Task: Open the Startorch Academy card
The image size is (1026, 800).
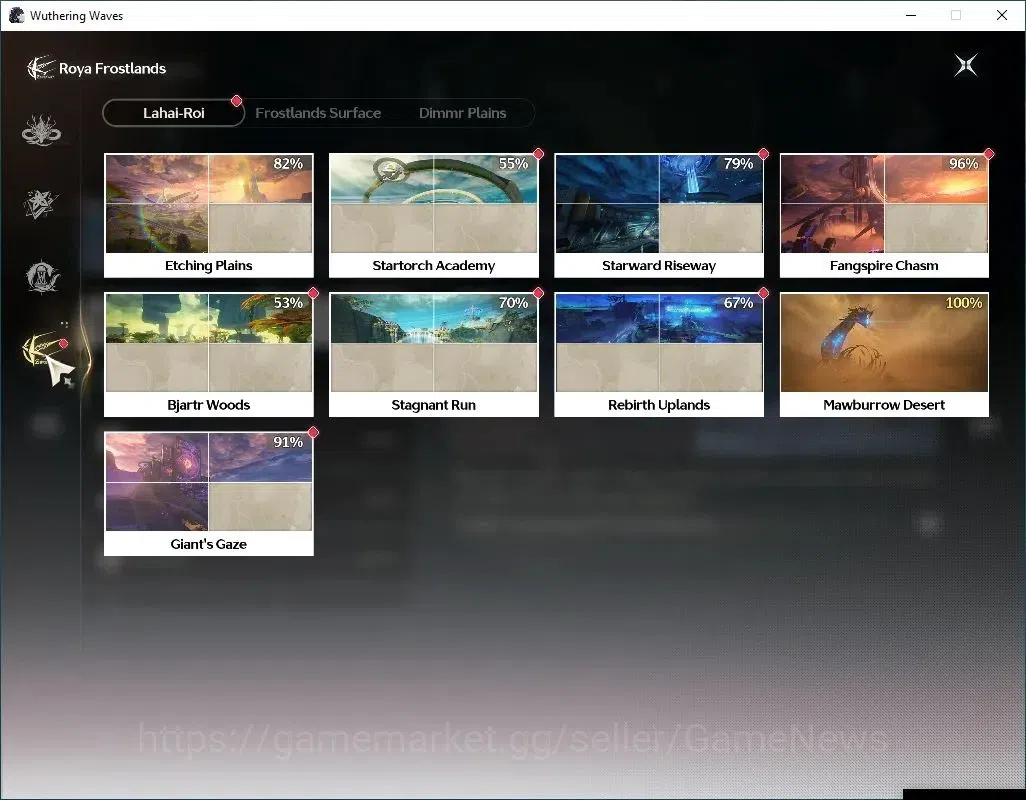Action: [x=434, y=215]
